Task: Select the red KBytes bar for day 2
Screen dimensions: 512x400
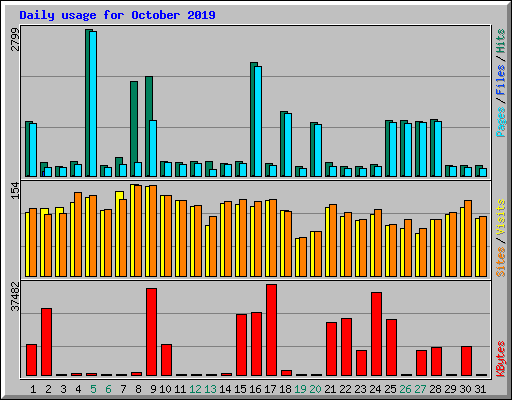Action: 47,342
